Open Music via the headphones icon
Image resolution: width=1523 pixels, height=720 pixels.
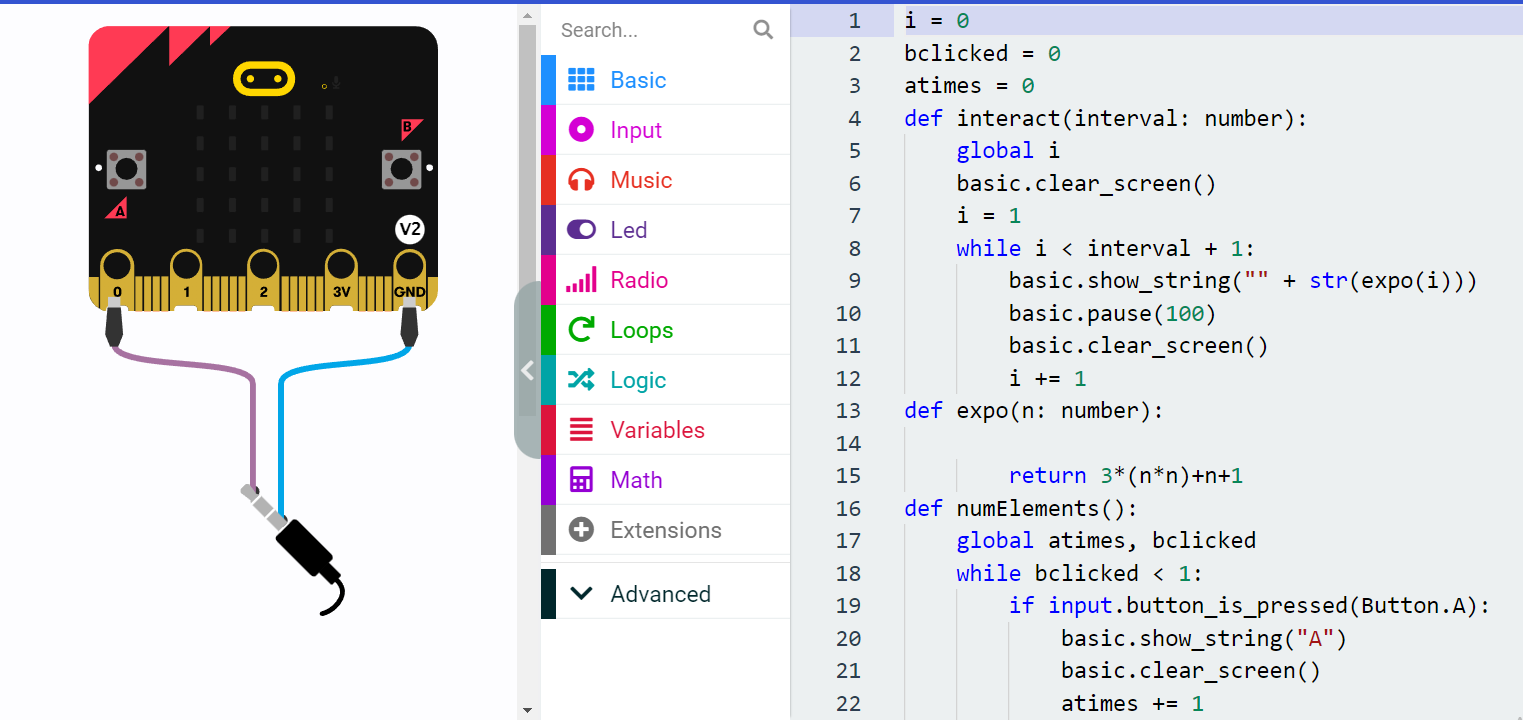[x=580, y=179]
